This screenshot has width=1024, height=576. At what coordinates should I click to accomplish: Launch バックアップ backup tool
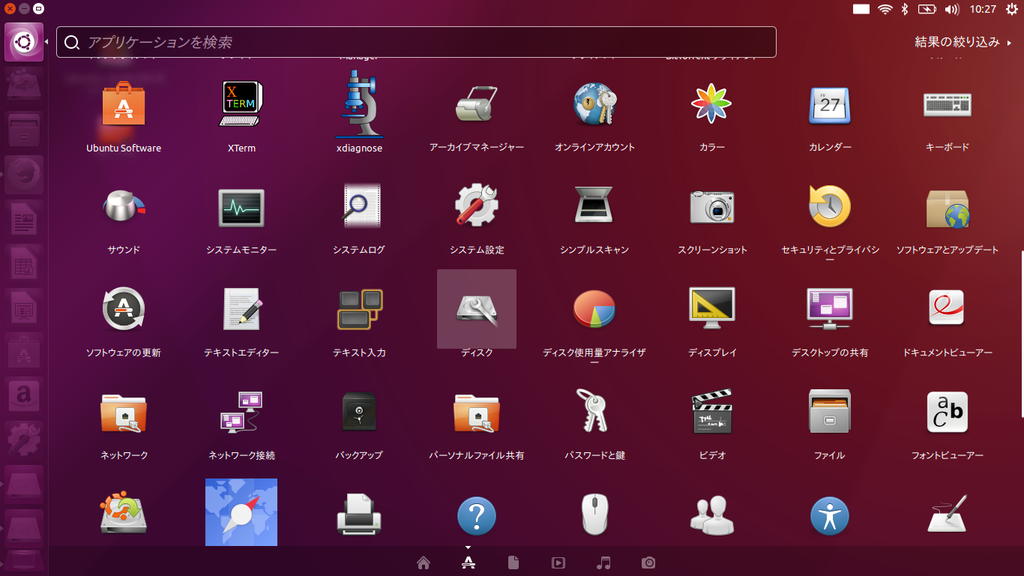pyautogui.click(x=359, y=411)
